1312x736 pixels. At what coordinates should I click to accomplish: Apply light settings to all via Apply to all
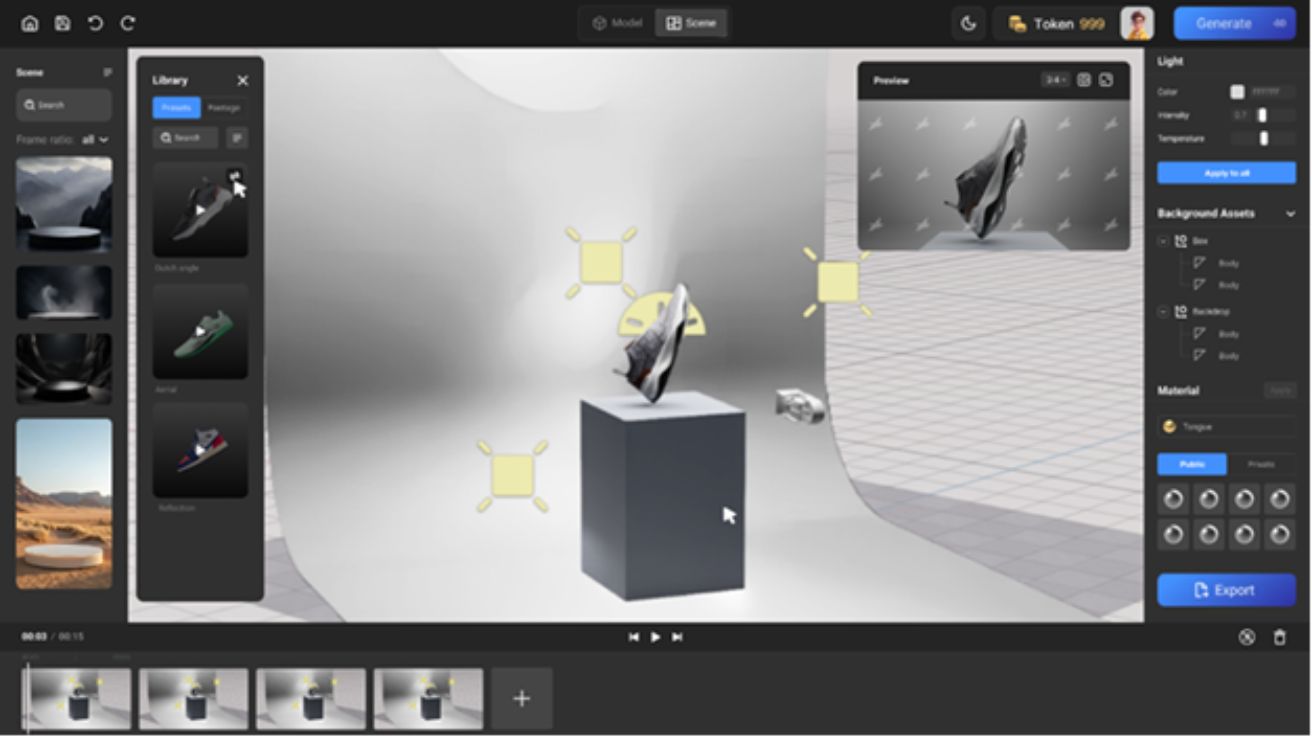pos(1229,172)
